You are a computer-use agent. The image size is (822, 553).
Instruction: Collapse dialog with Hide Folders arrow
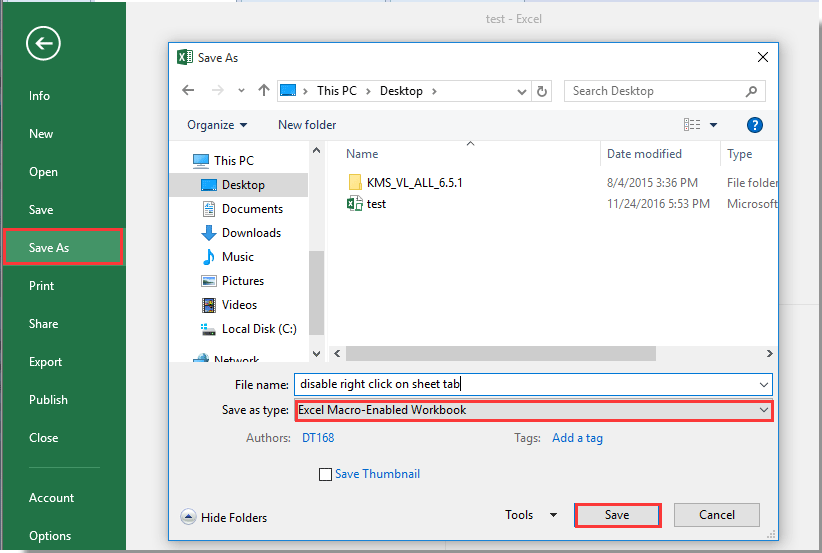tap(188, 517)
